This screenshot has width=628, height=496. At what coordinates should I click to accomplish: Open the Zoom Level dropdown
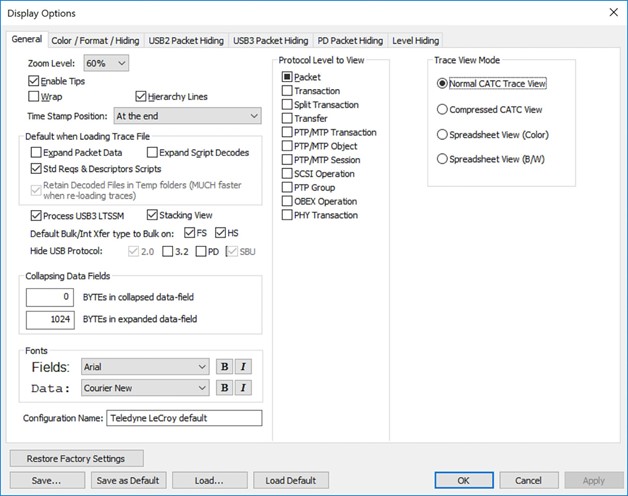pyautogui.click(x=106, y=63)
